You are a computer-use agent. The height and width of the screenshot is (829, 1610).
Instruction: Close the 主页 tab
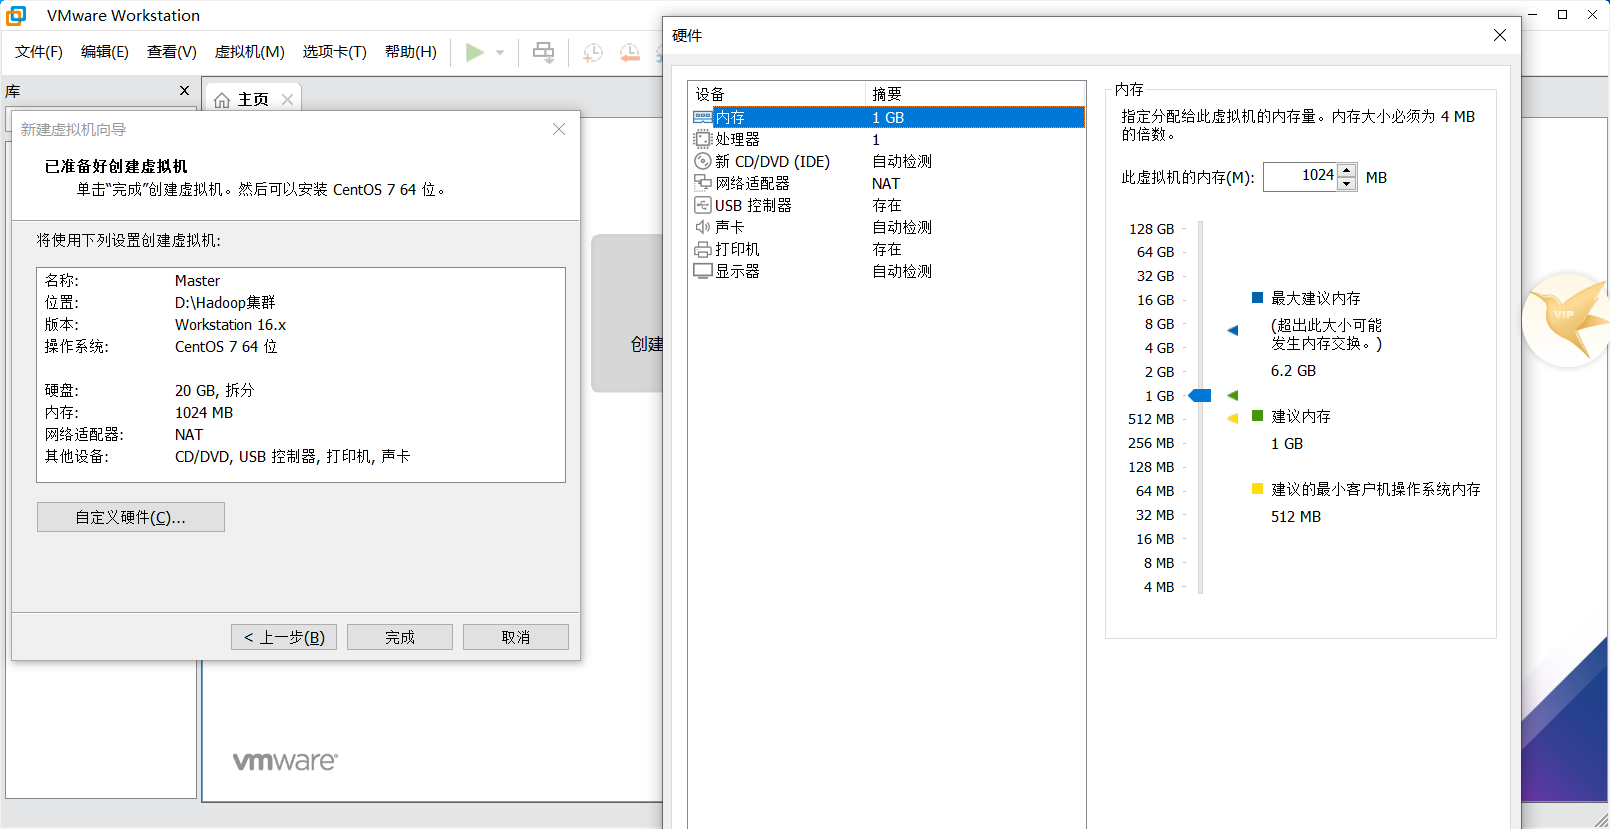pyautogui.click(x=287, y=99)
